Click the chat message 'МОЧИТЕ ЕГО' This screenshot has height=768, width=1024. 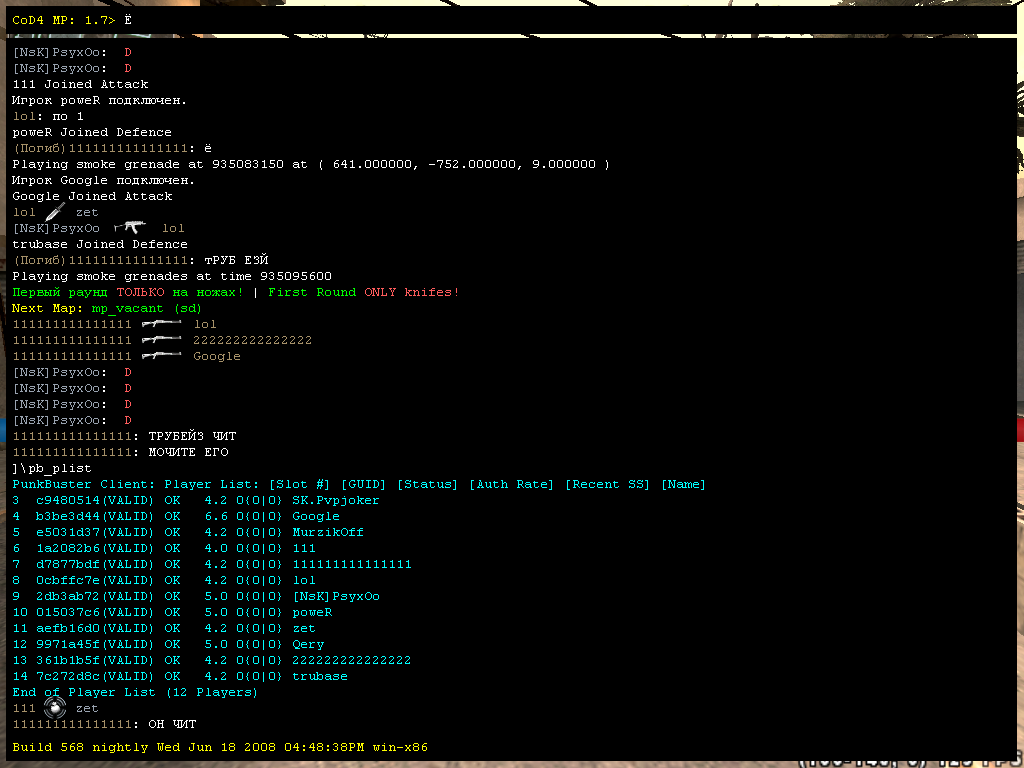(188, 452)
